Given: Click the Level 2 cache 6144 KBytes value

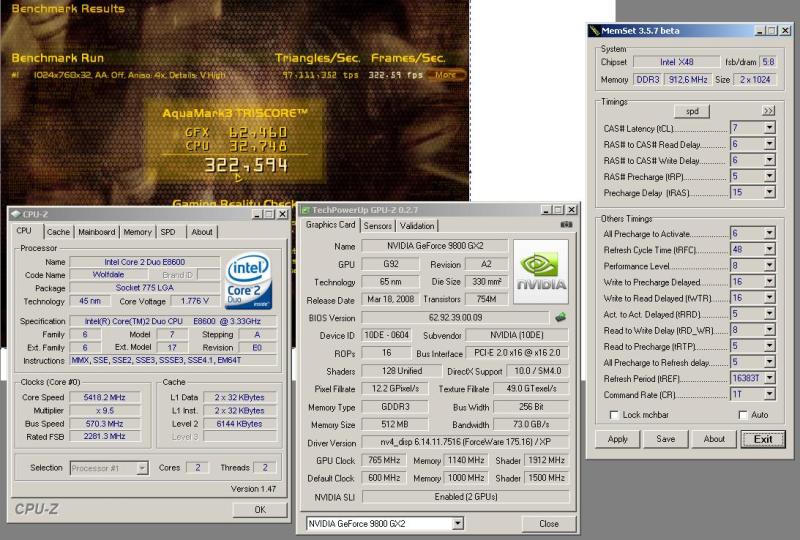Looking at the screenshot, I should (x=239, y=424).
